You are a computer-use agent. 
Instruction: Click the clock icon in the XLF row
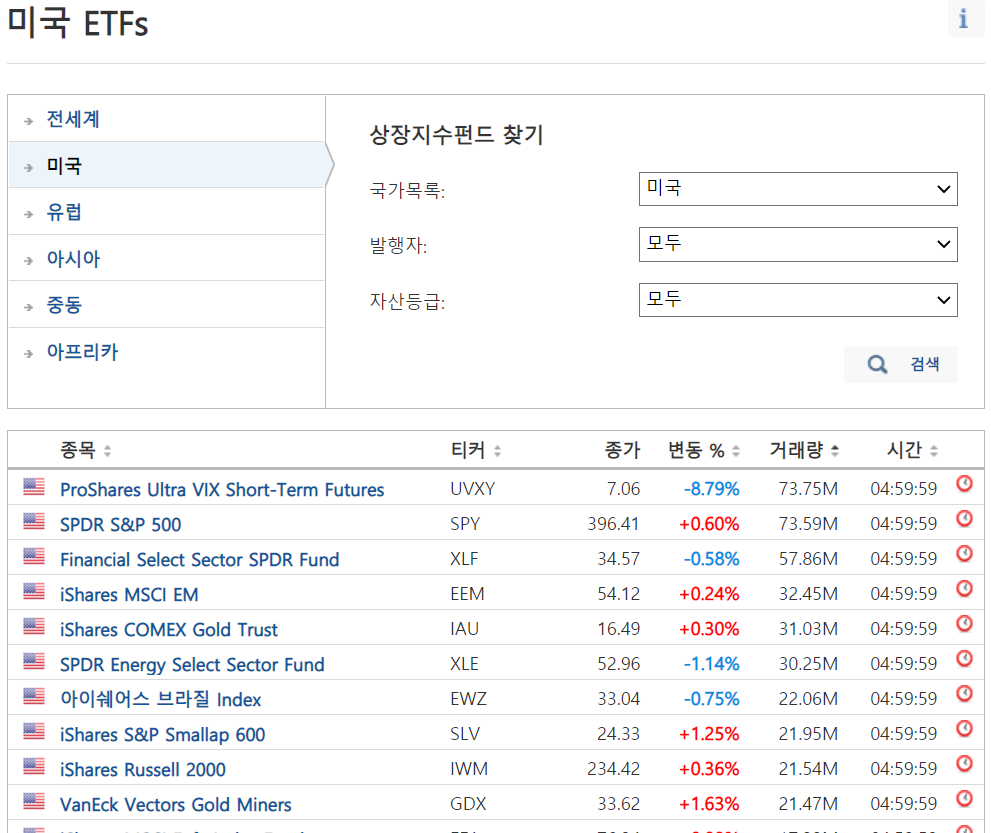pyautogui.click(x=964, y=554)
